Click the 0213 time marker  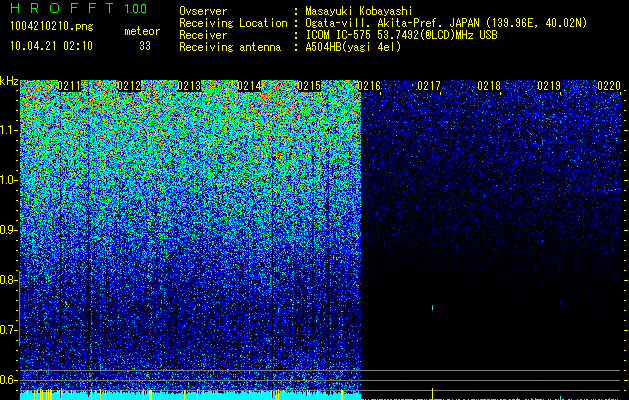[x=189, y=86]
